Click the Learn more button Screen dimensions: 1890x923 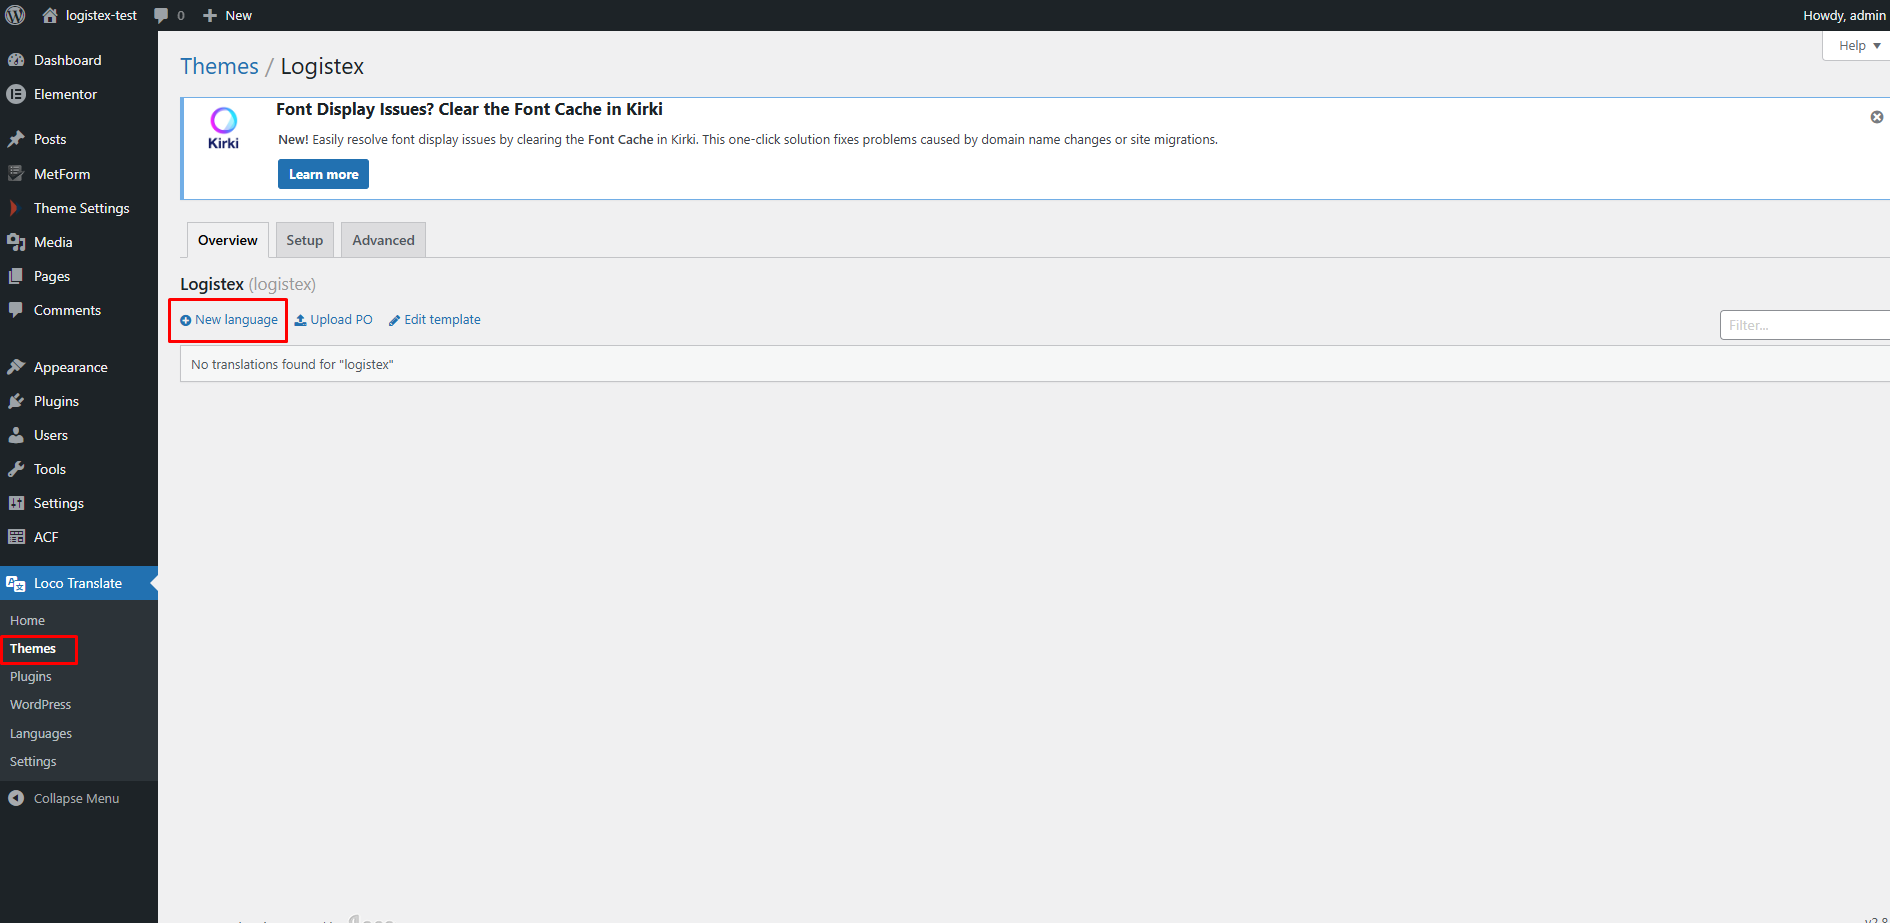[323, 174]
